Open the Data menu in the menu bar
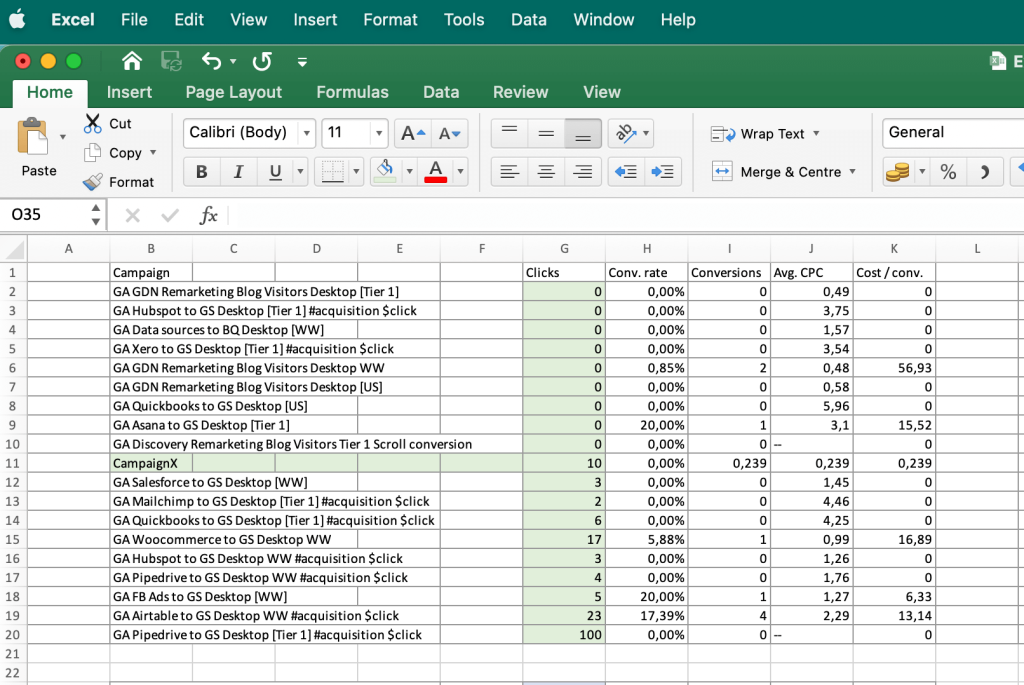 click(528, 19)
